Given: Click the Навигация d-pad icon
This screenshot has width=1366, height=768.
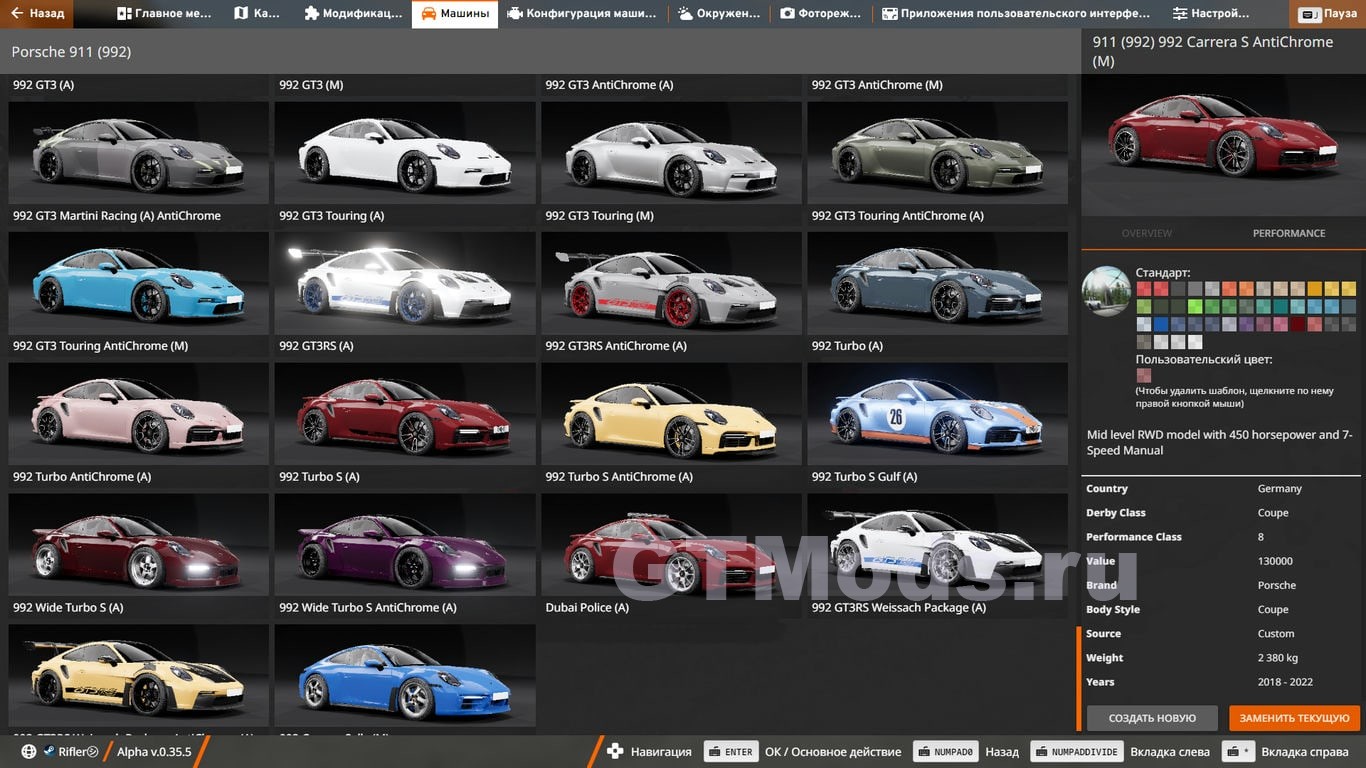Looking at the screenshot, I should click(615, 752).
